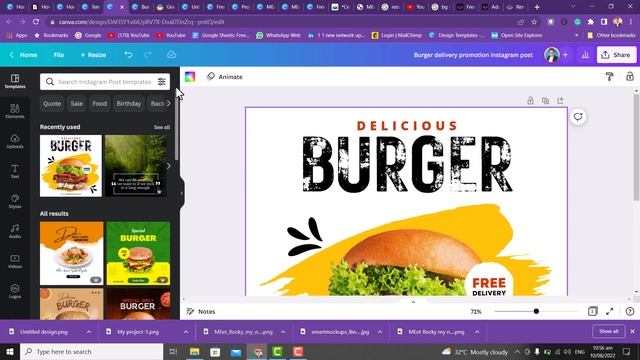
Task: Add a comment using the comment bubble icon
Action: point(578,117)
